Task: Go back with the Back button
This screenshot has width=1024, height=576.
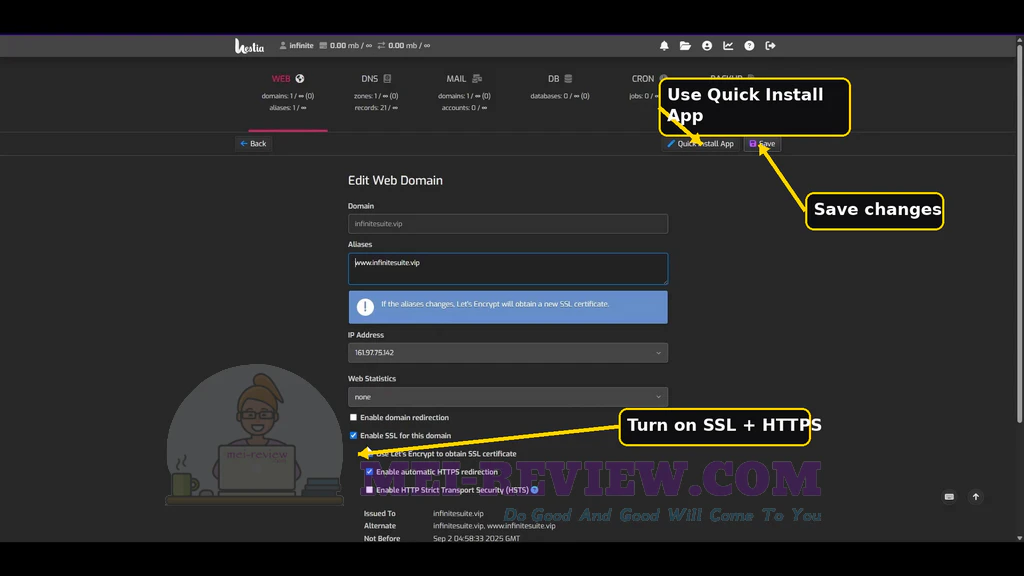Action: pyautogui.click(x=253, y=144)
